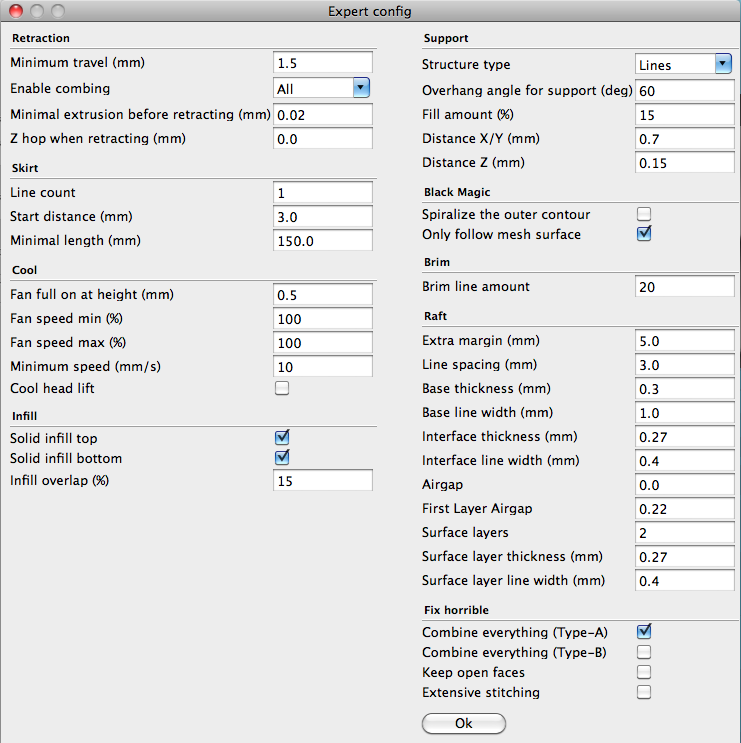Enable Extensive stitching checkbox
The image size is (741, 743).
point(644,692)
